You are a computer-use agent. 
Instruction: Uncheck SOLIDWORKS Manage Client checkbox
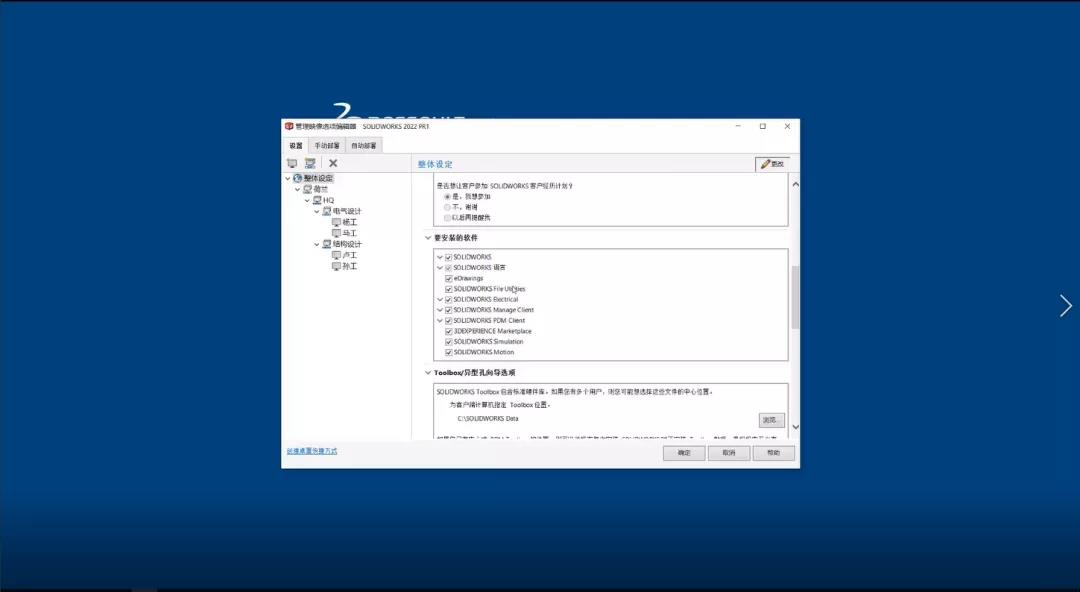click(x=448, y=310)
